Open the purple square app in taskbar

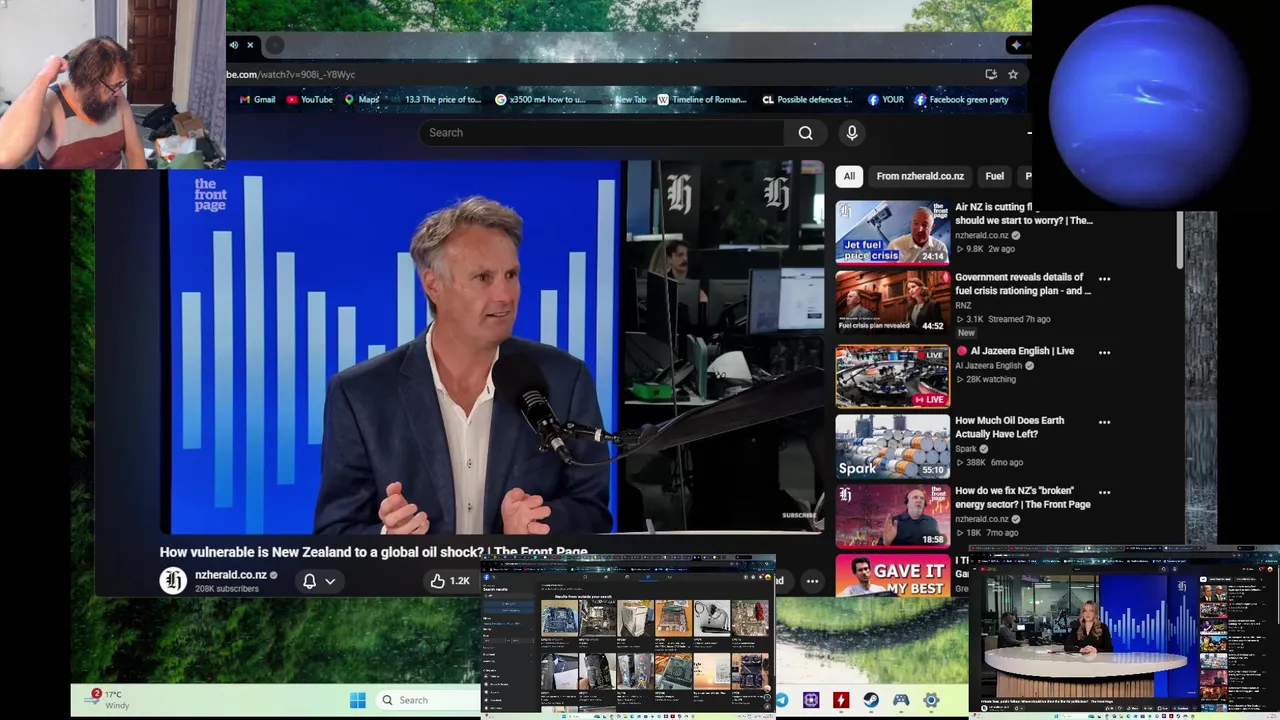click(x=811, y=700)
